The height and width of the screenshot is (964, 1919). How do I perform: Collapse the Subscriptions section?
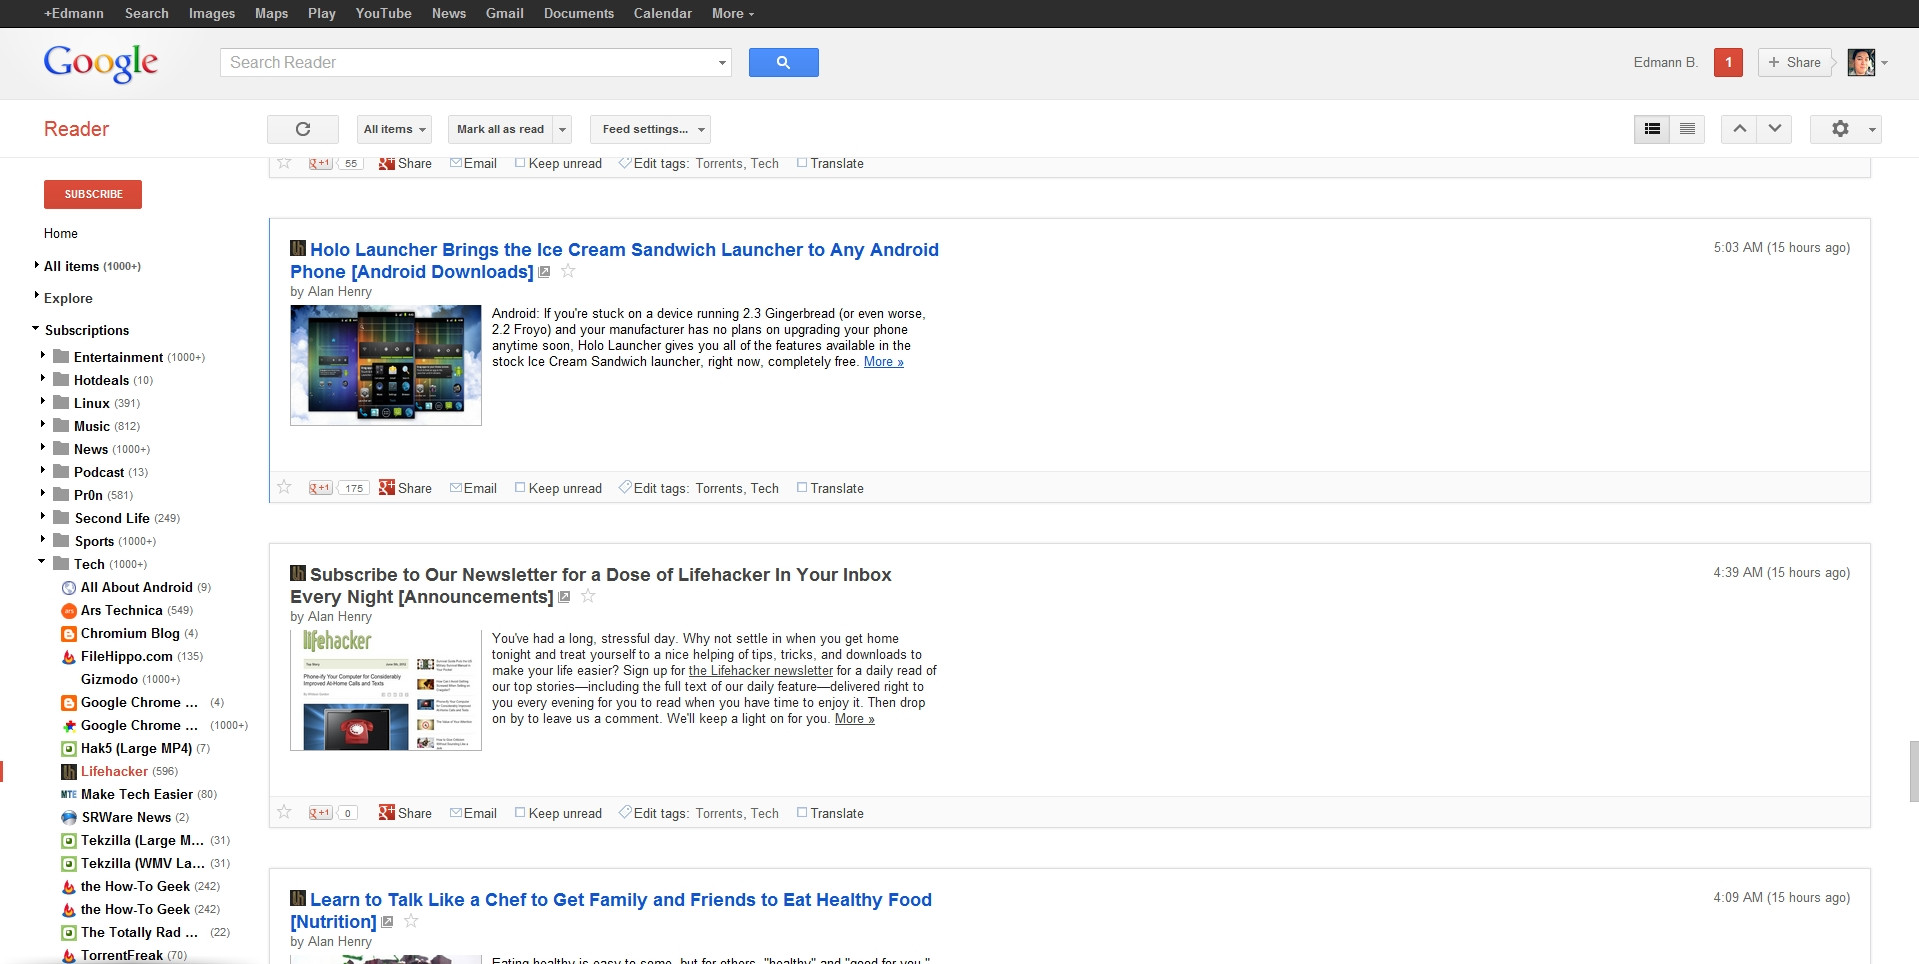click(36, 328)
